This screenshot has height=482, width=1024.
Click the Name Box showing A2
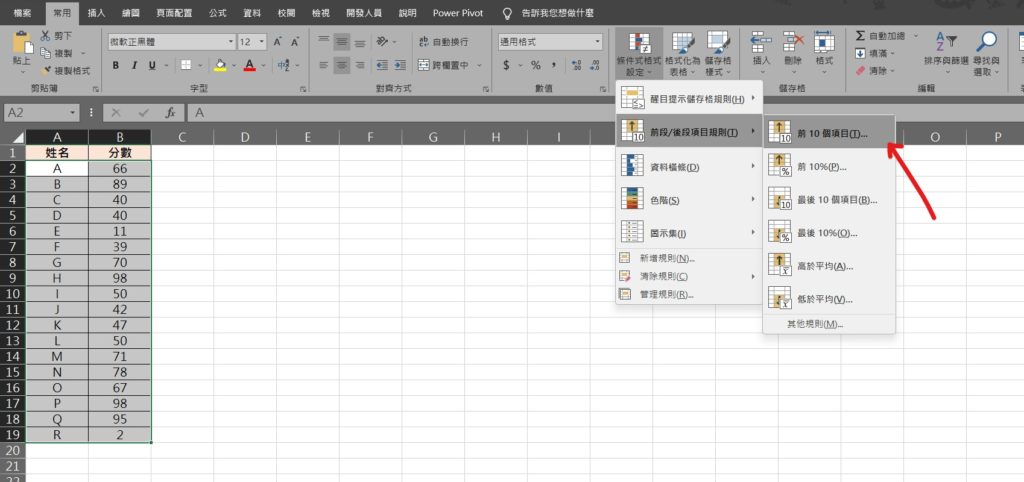point(41,112)
